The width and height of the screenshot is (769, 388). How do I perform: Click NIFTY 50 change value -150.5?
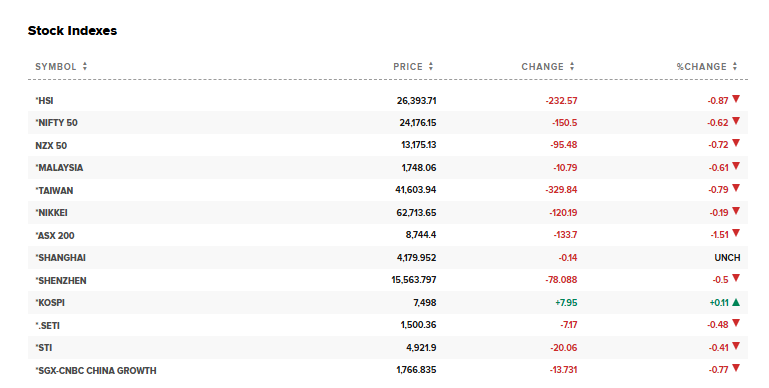coord(564,123)
